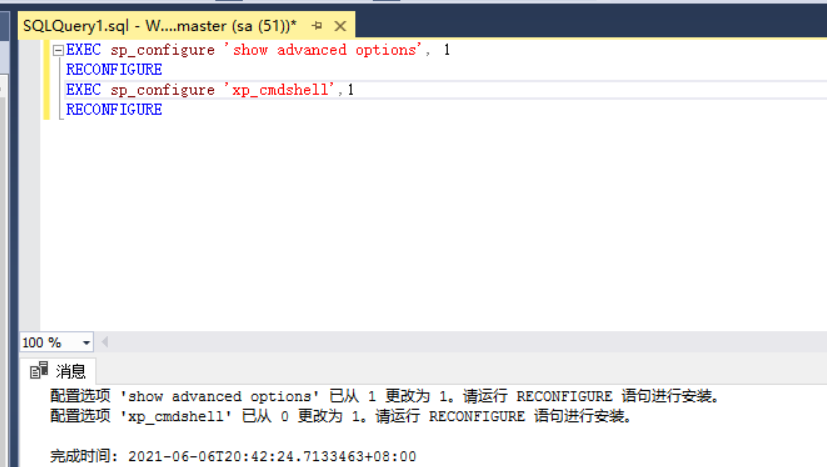Click the 'xp_cmdshell' output message line
The width and height of the screenshot is (827, 467).
[340, 416]
